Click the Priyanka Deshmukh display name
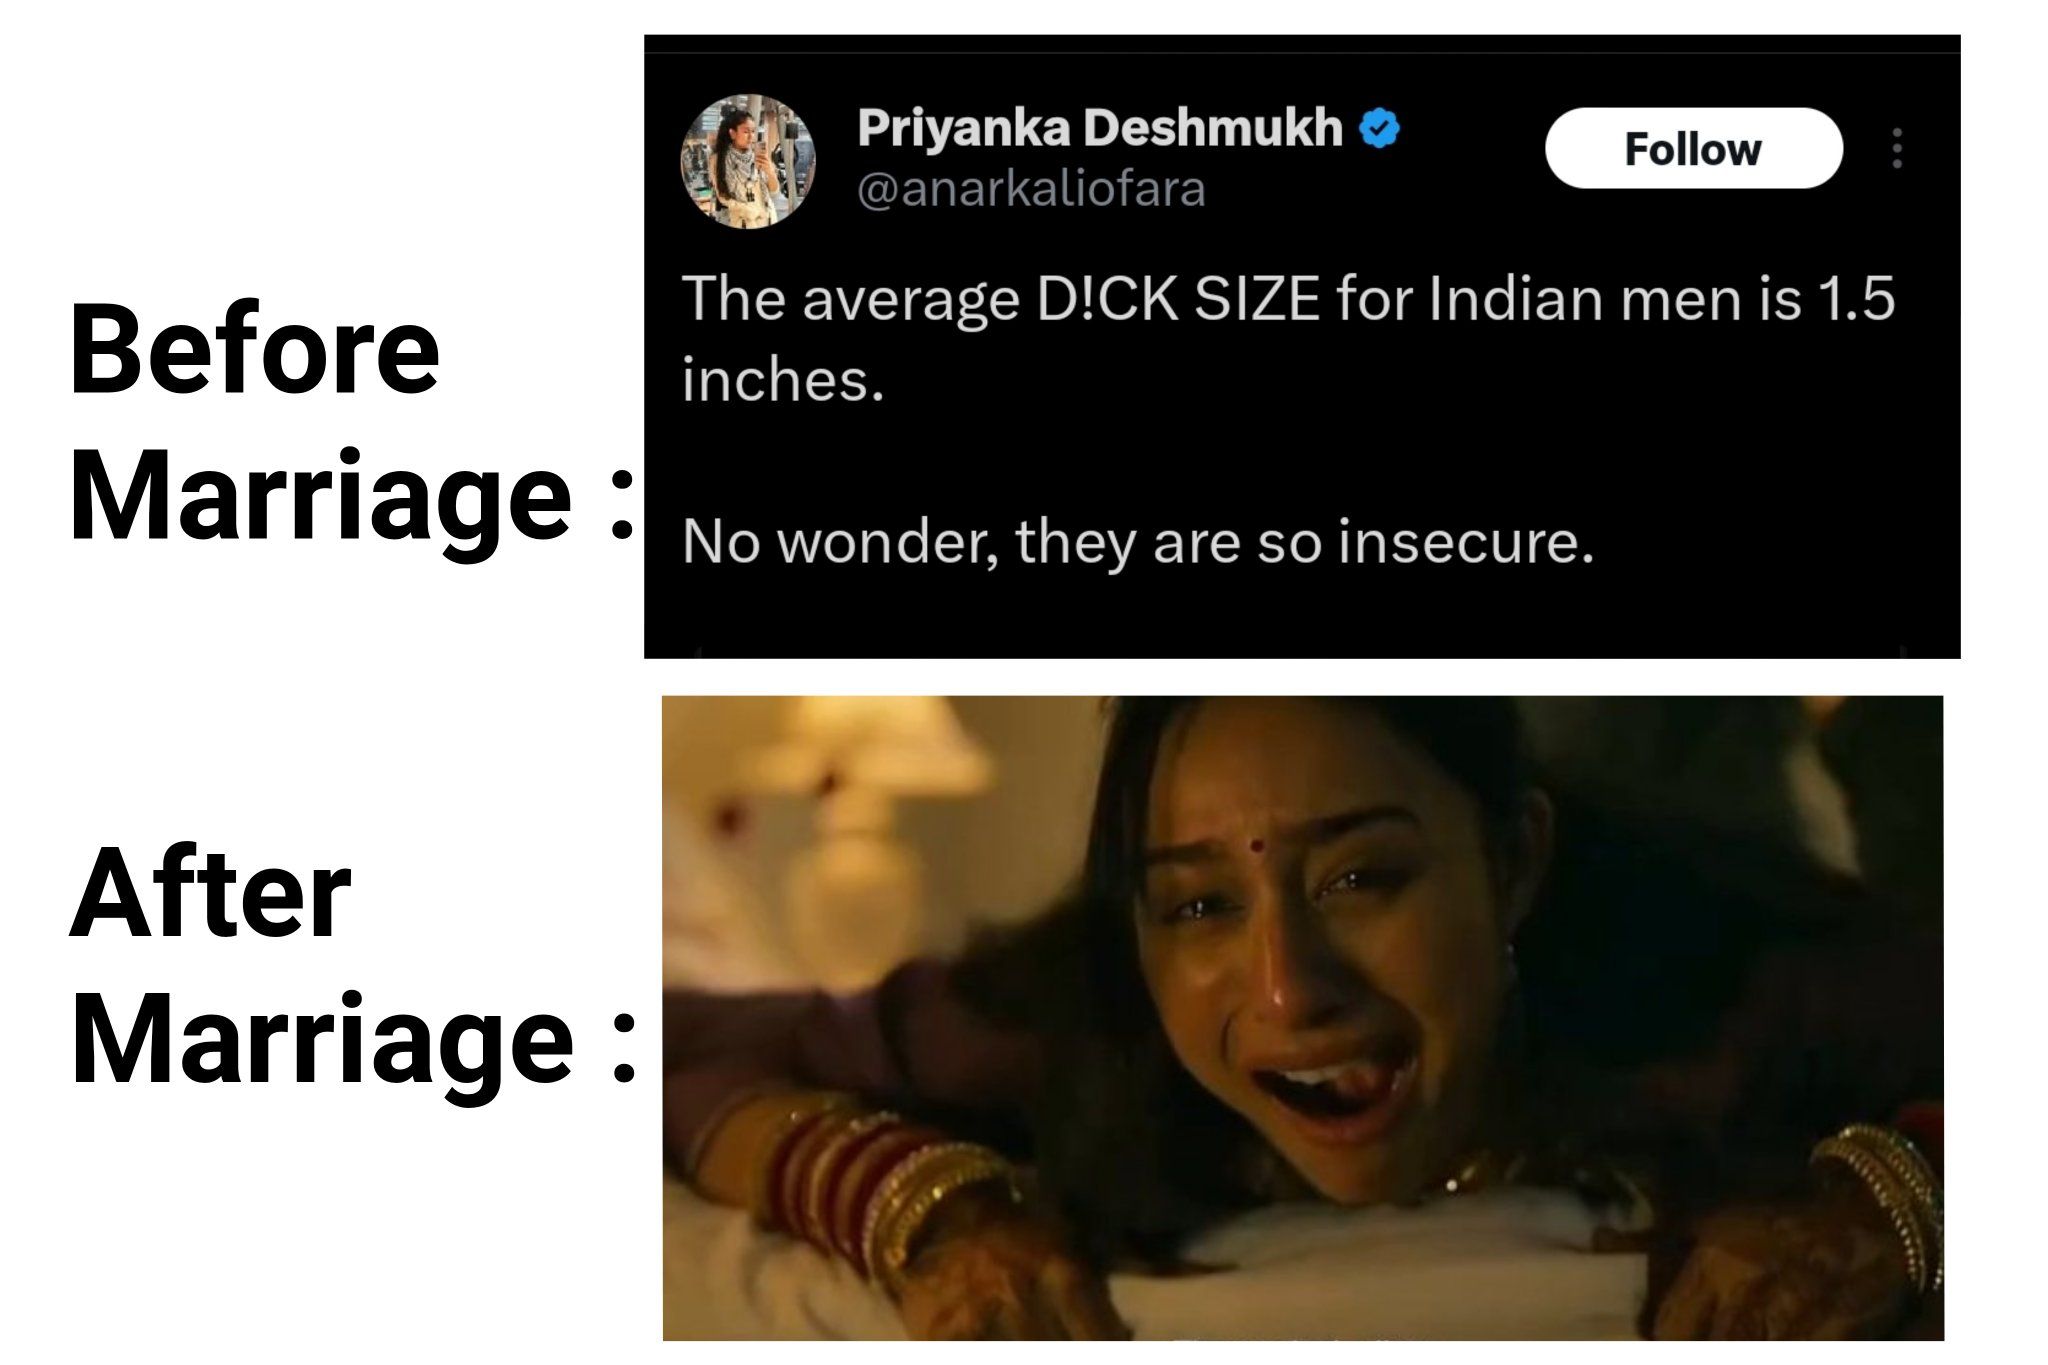 pyautogui.click(x=1099, y=128)
